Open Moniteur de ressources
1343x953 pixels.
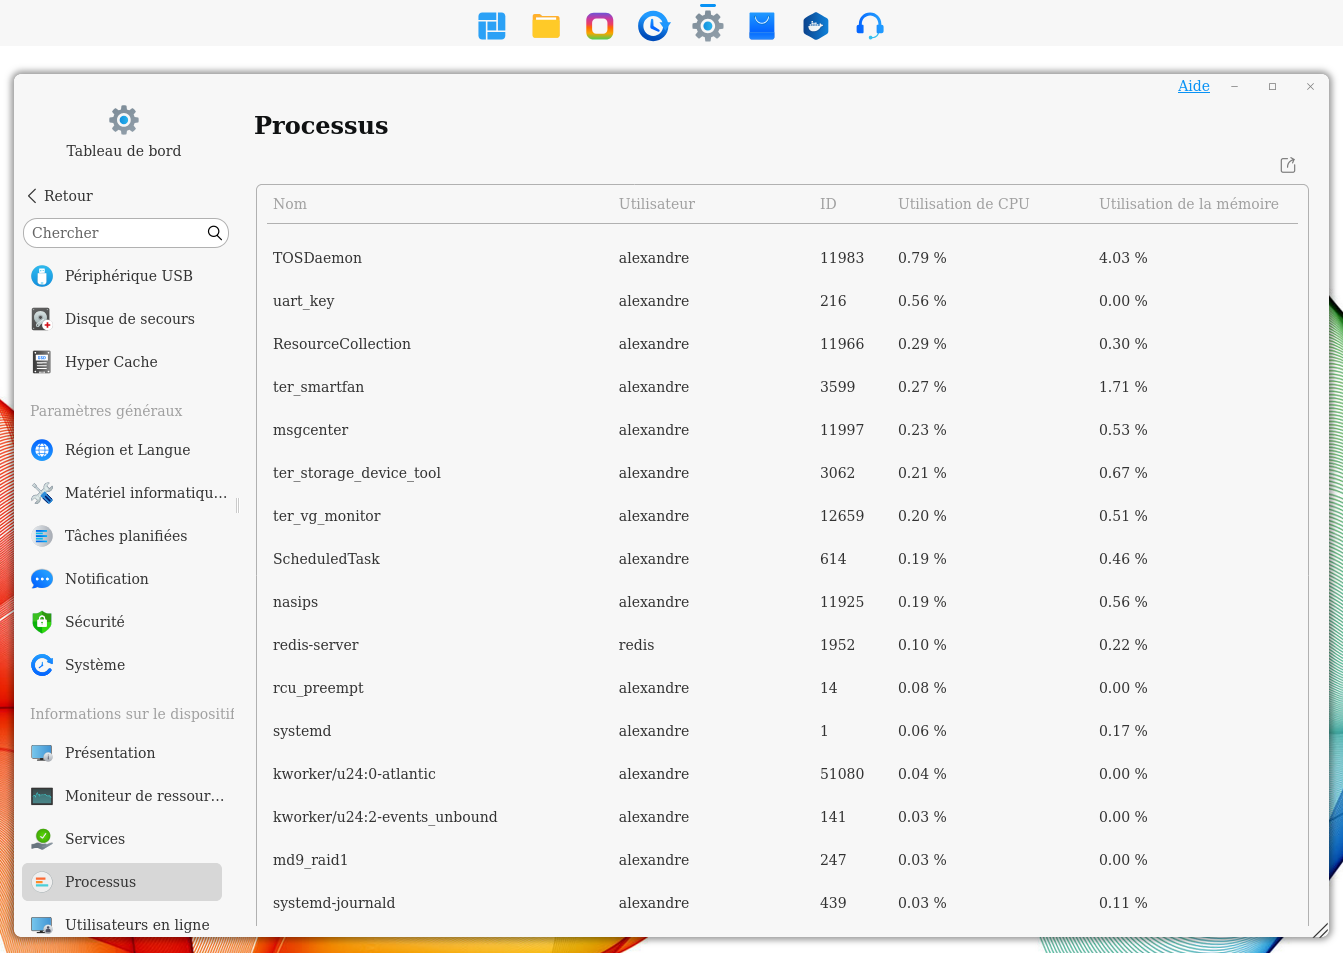144,796
